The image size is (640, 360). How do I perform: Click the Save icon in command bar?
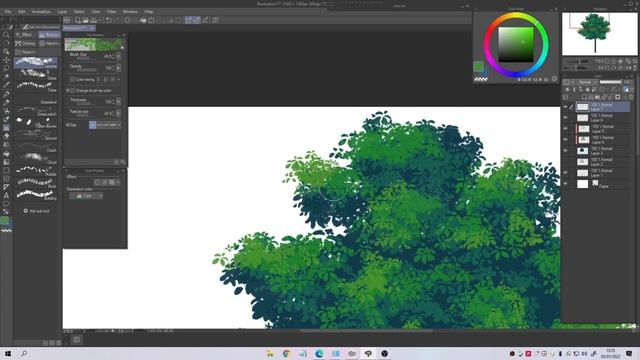click(93, 20)
